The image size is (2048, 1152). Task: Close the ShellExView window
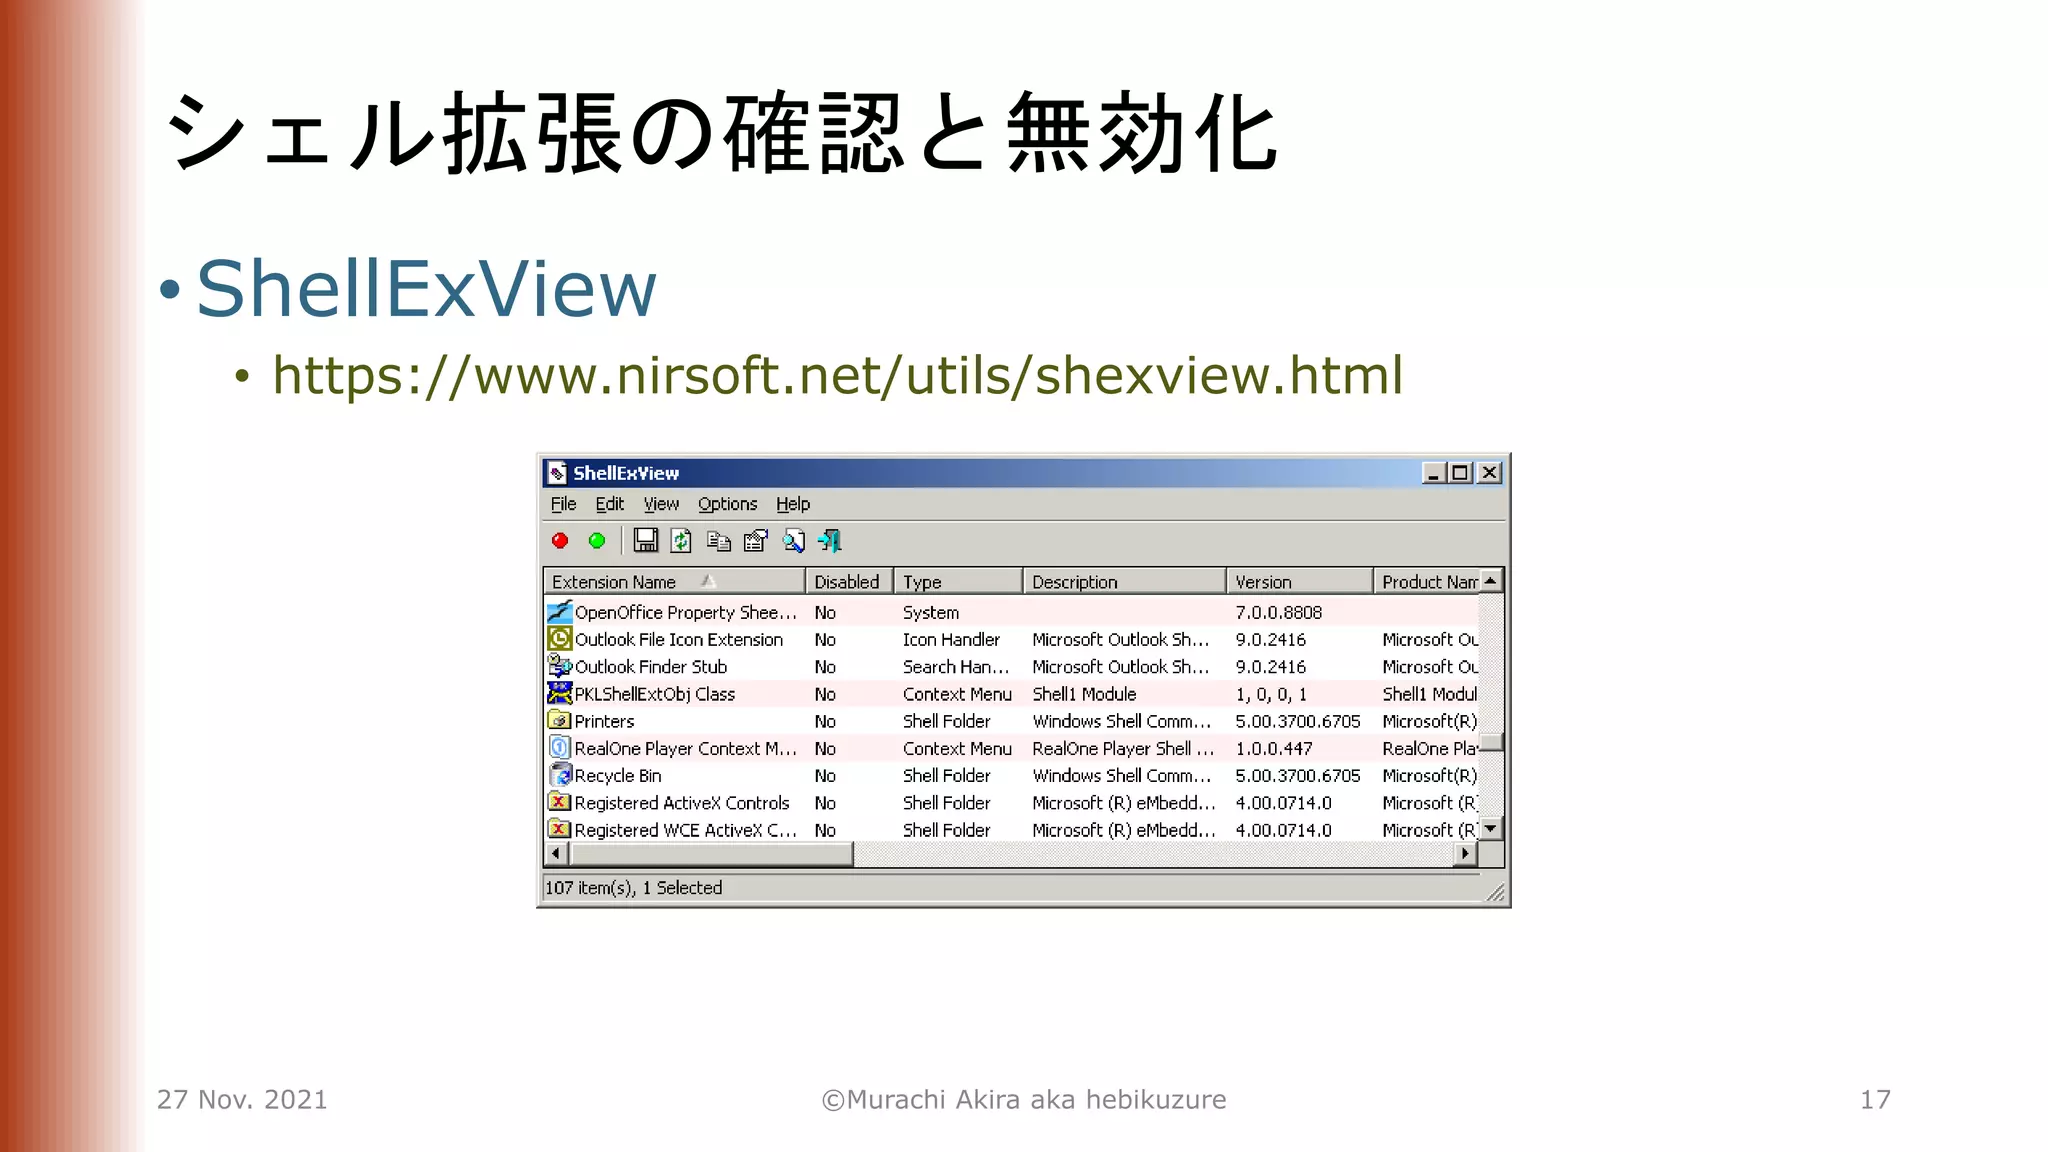1489,473
